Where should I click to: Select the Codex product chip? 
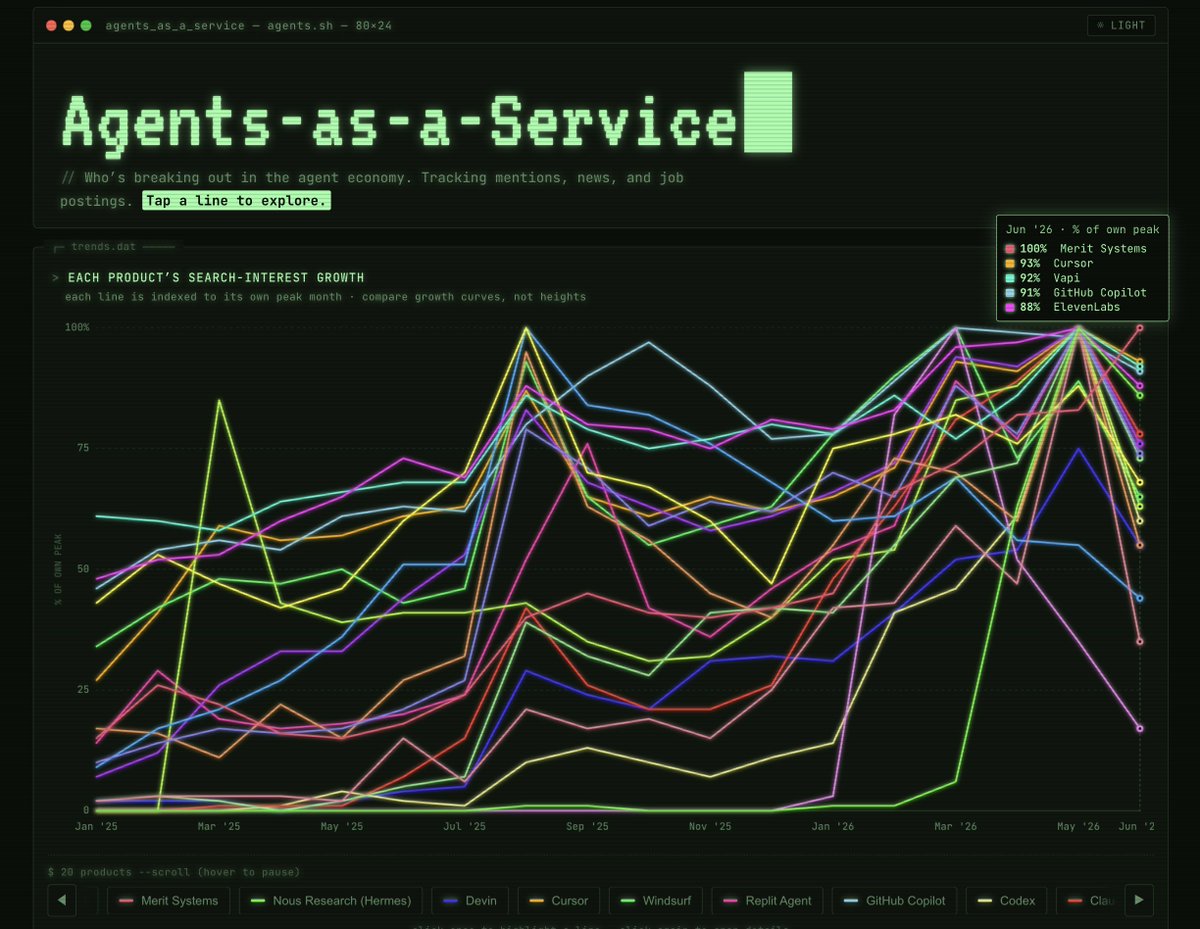point(1007,901)
